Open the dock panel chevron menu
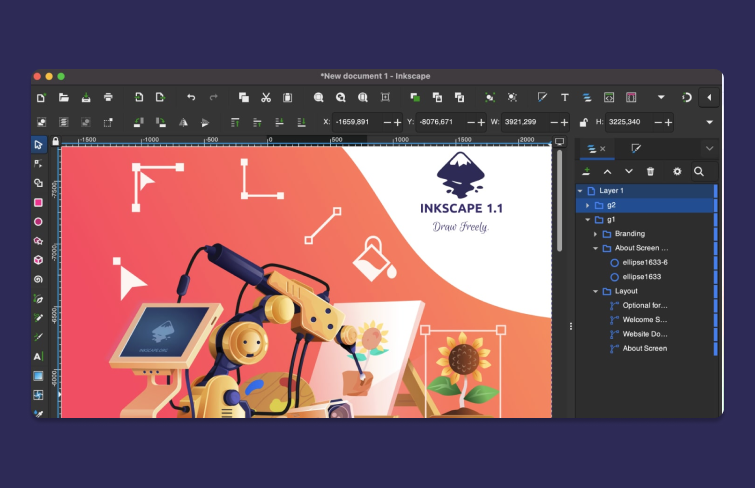This screenshot has height=488, width=755. 709,148
